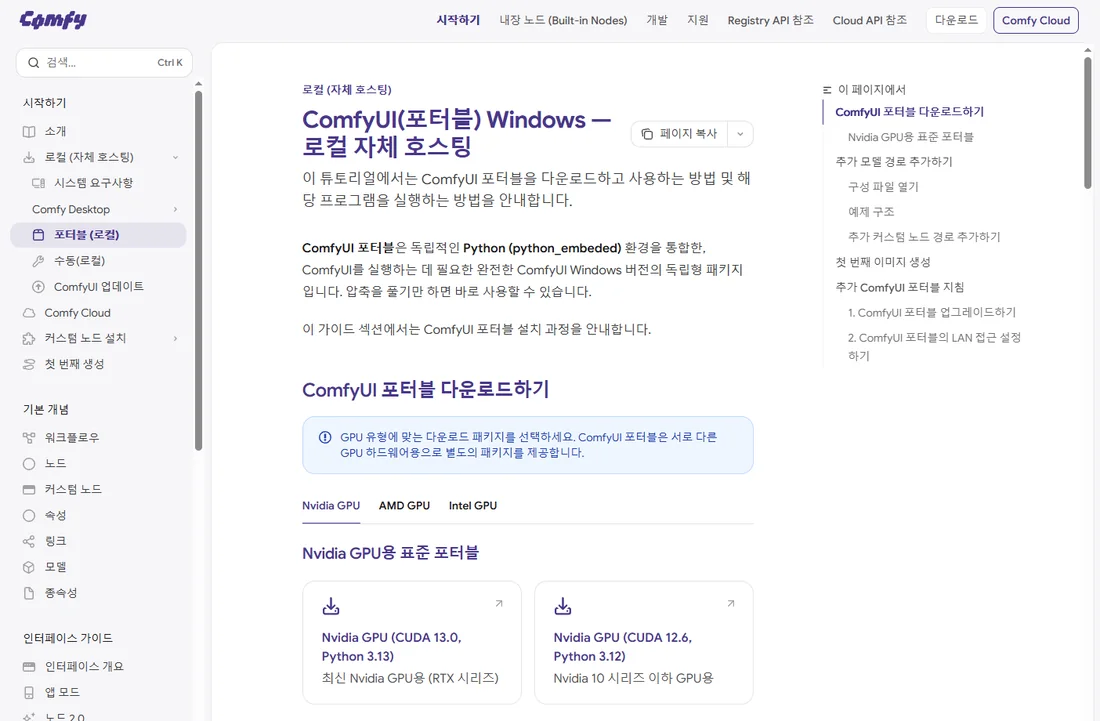This screenshot has width=1100, height=721.
Task: Click the 검색... search field
Action: coord(104,62)
